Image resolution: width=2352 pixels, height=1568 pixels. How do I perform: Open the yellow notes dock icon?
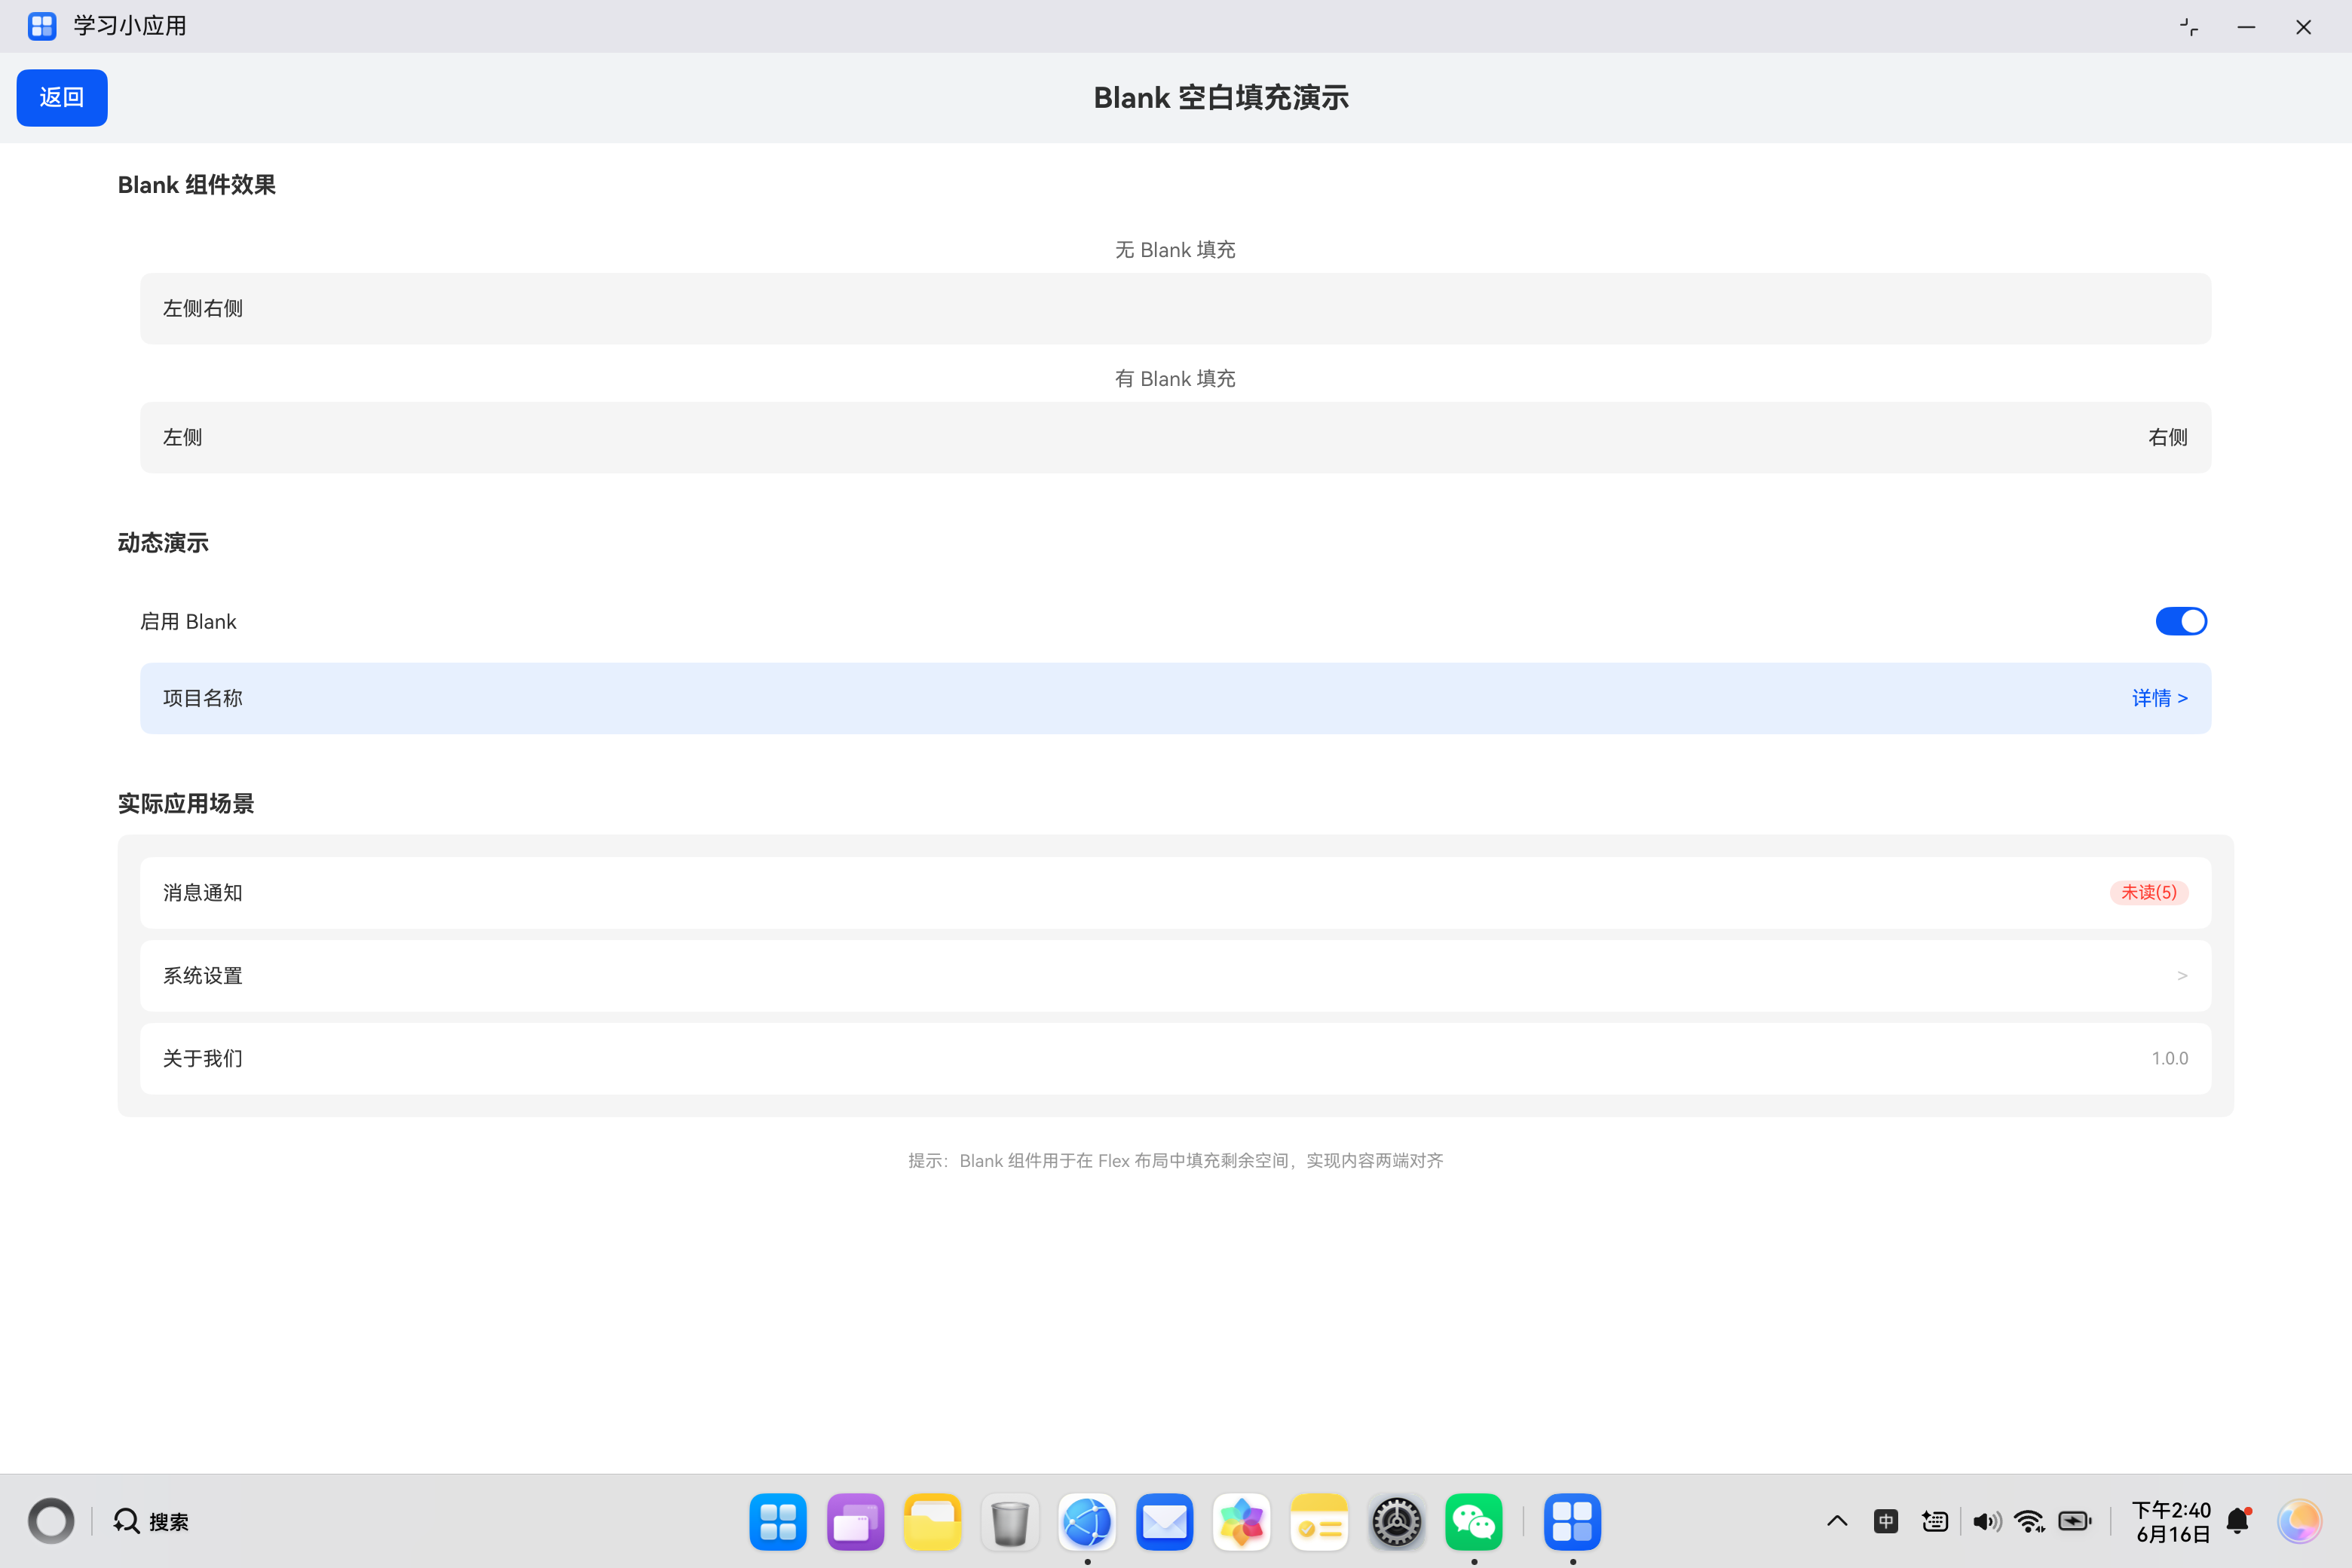(1319, 1522)
